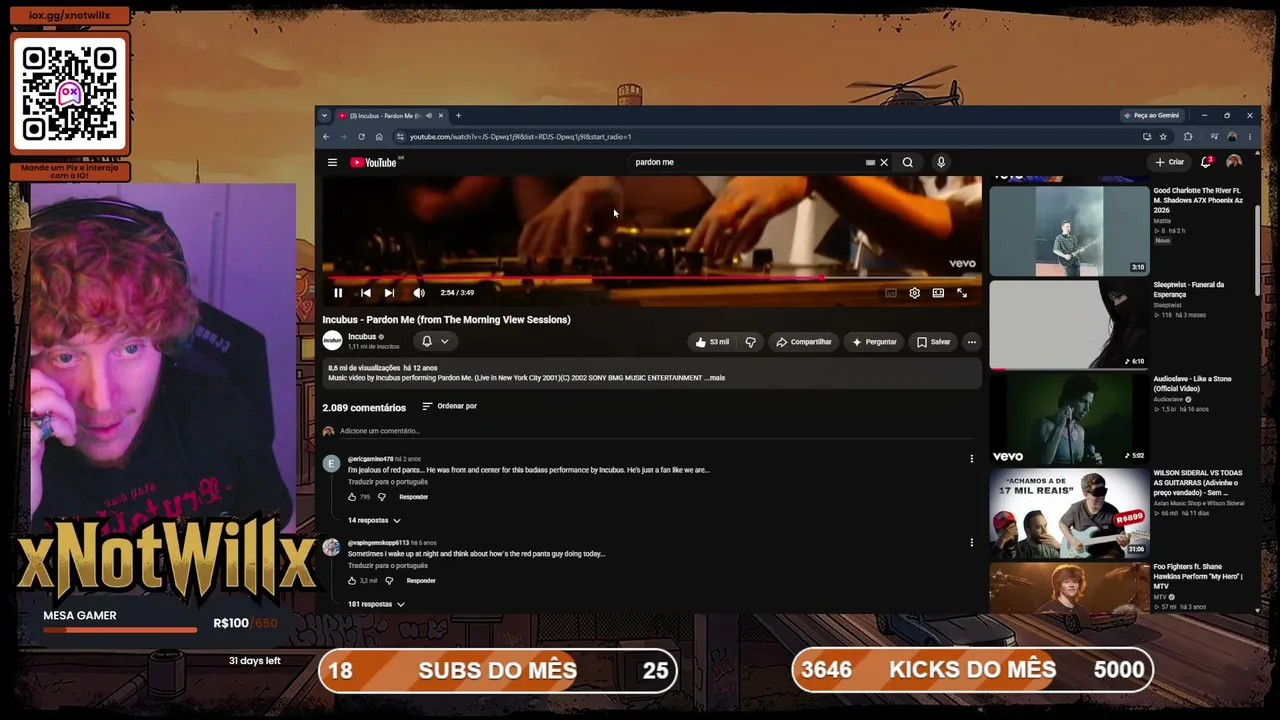
Task: Close the Incubus - Pardon Me tab
Action: click(440, 116)
